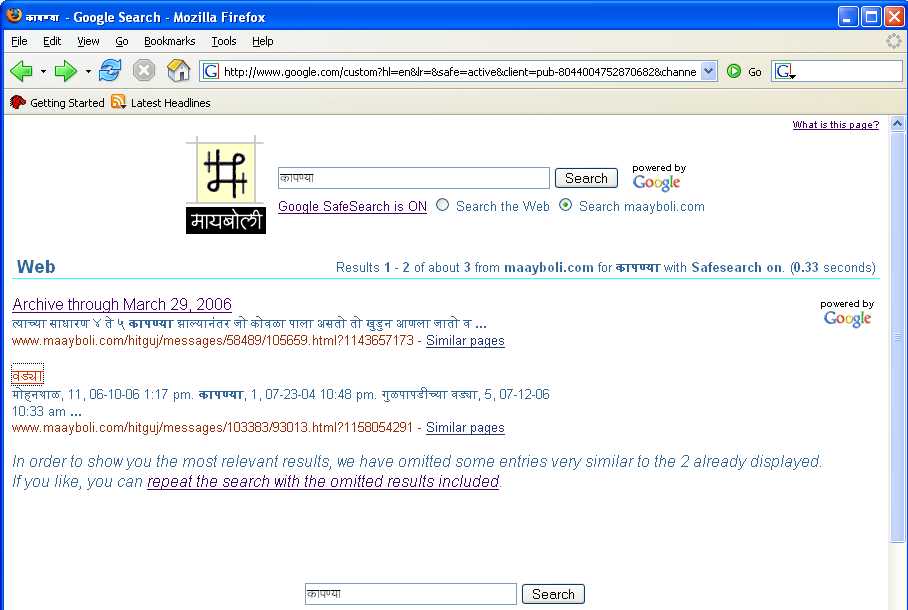Click the Getting Started bookmark label

click(x=67, y=103)
